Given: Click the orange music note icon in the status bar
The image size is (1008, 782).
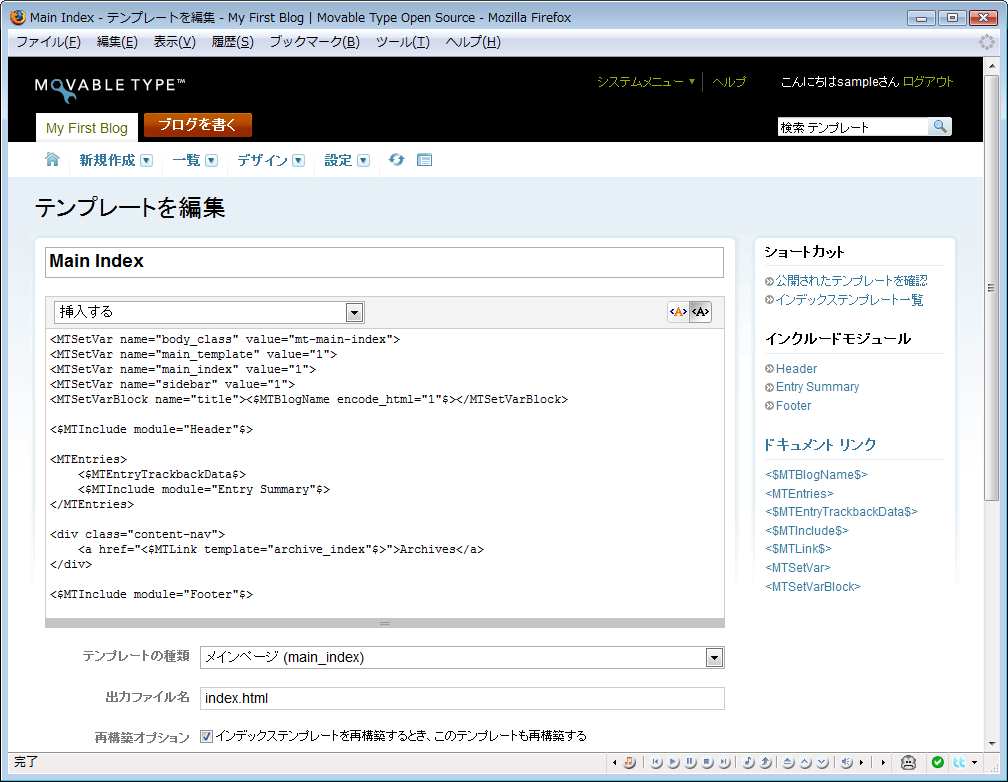Looking at the screenshot, I should click(x=629, y=762).
